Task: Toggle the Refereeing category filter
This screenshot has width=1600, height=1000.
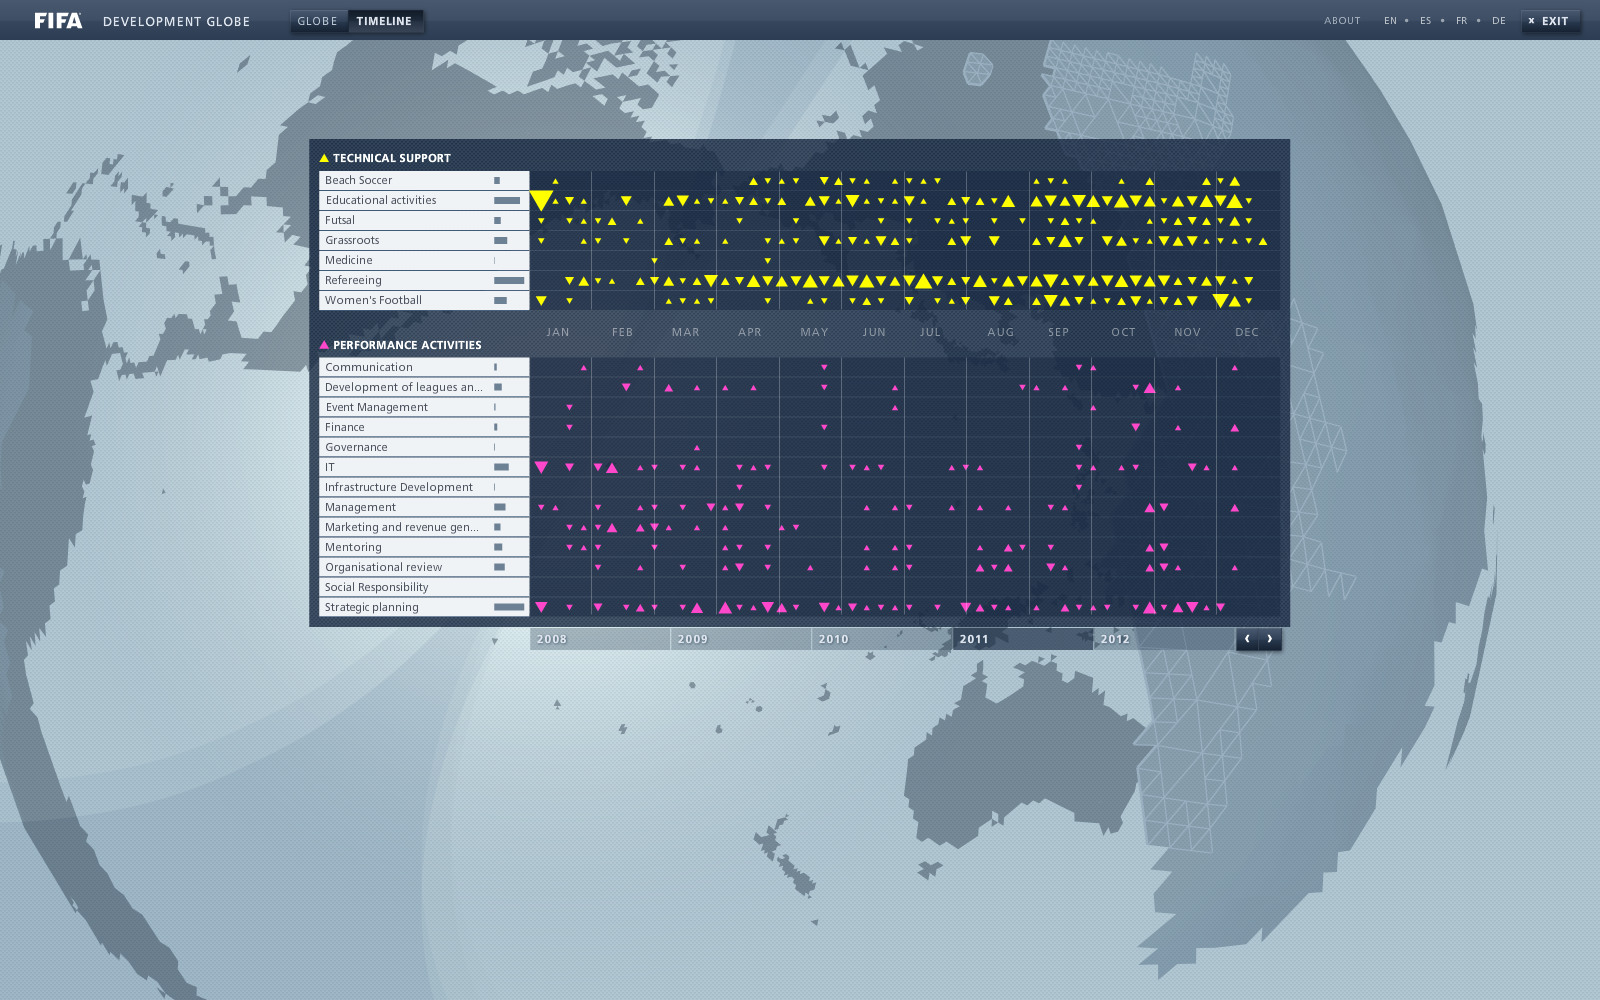Action: coord(423,280)
